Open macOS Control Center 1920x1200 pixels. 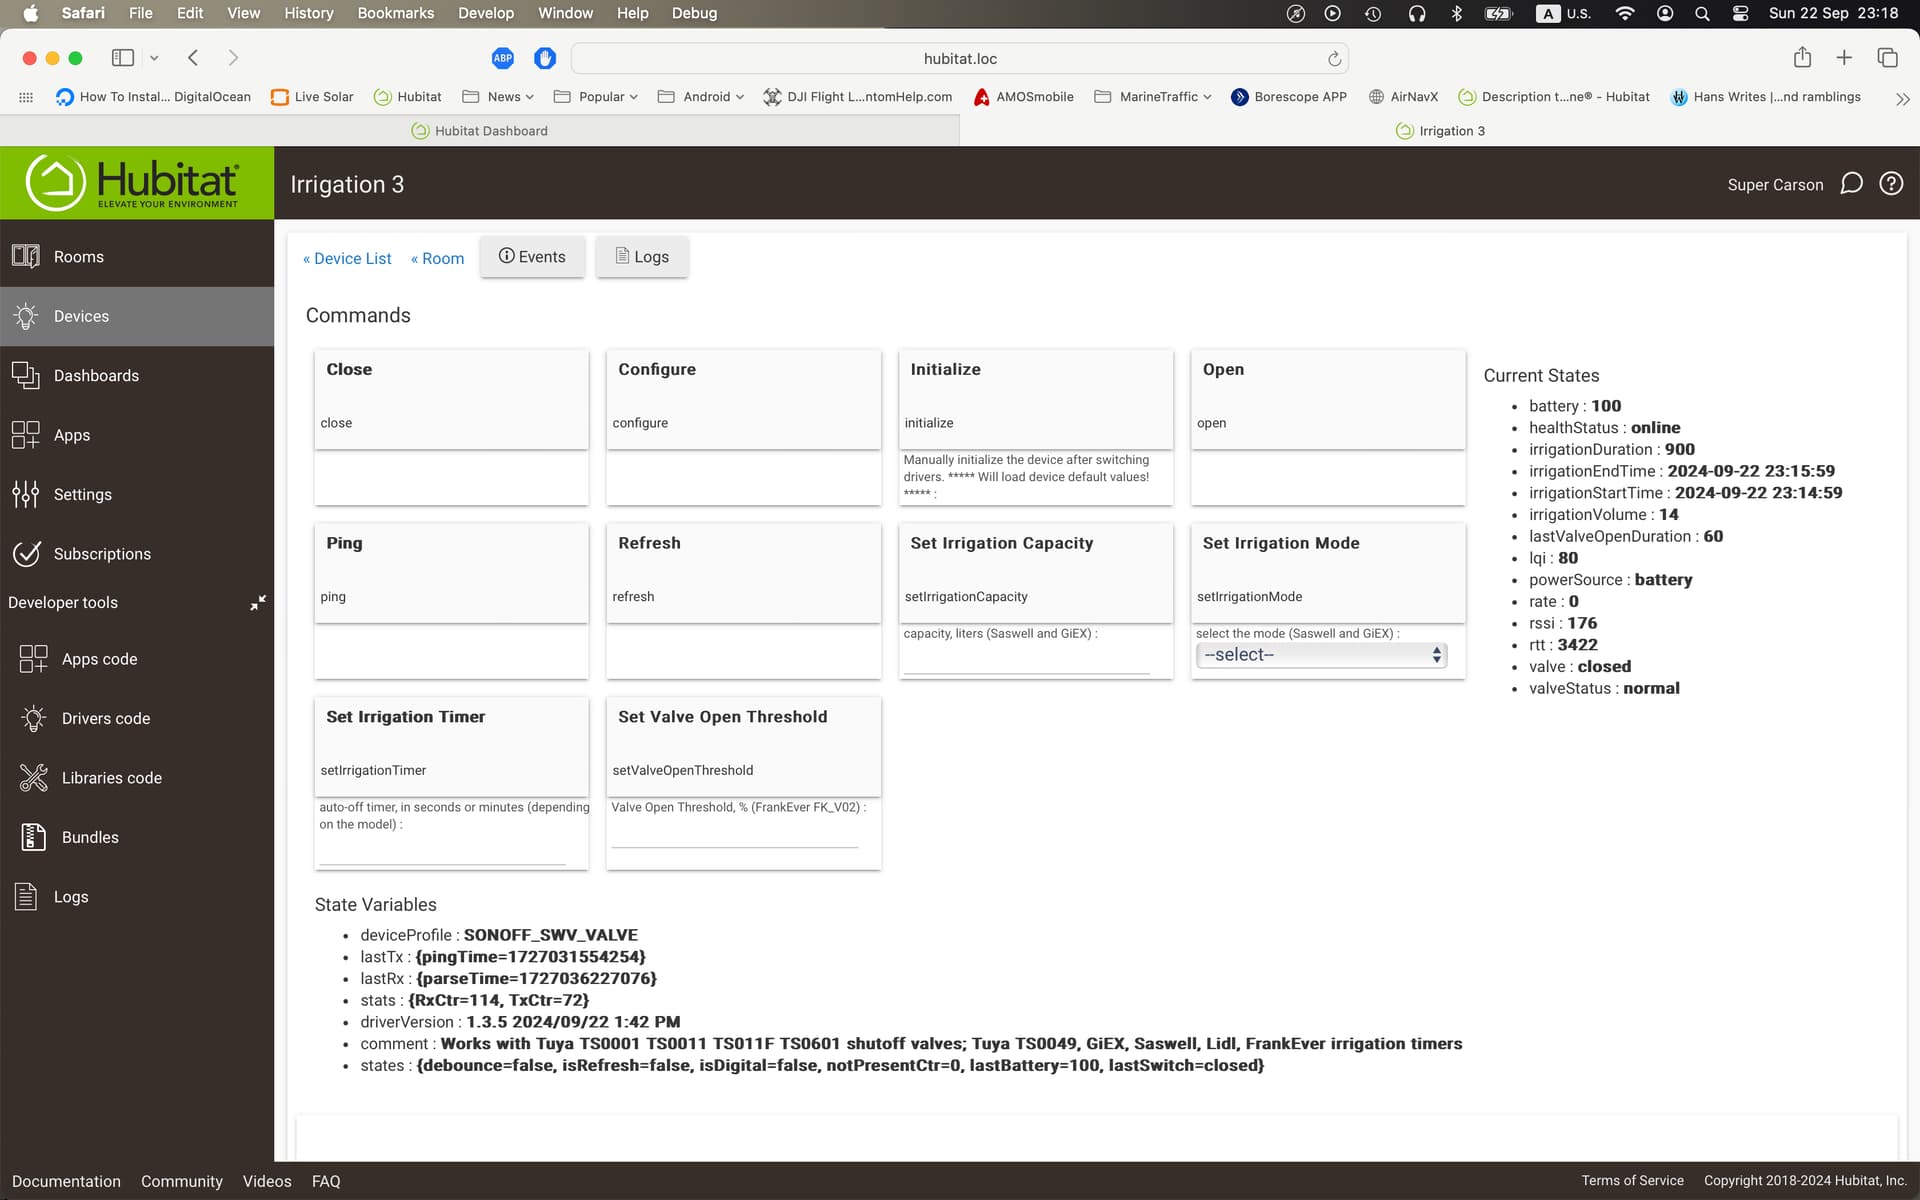click(1740, 14)
